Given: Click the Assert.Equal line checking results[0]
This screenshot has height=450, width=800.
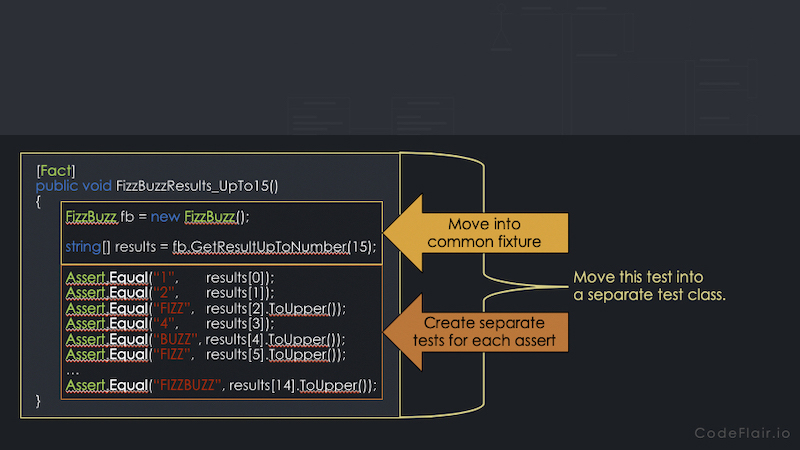Looking at the screenshot, I should click(170, 278).
